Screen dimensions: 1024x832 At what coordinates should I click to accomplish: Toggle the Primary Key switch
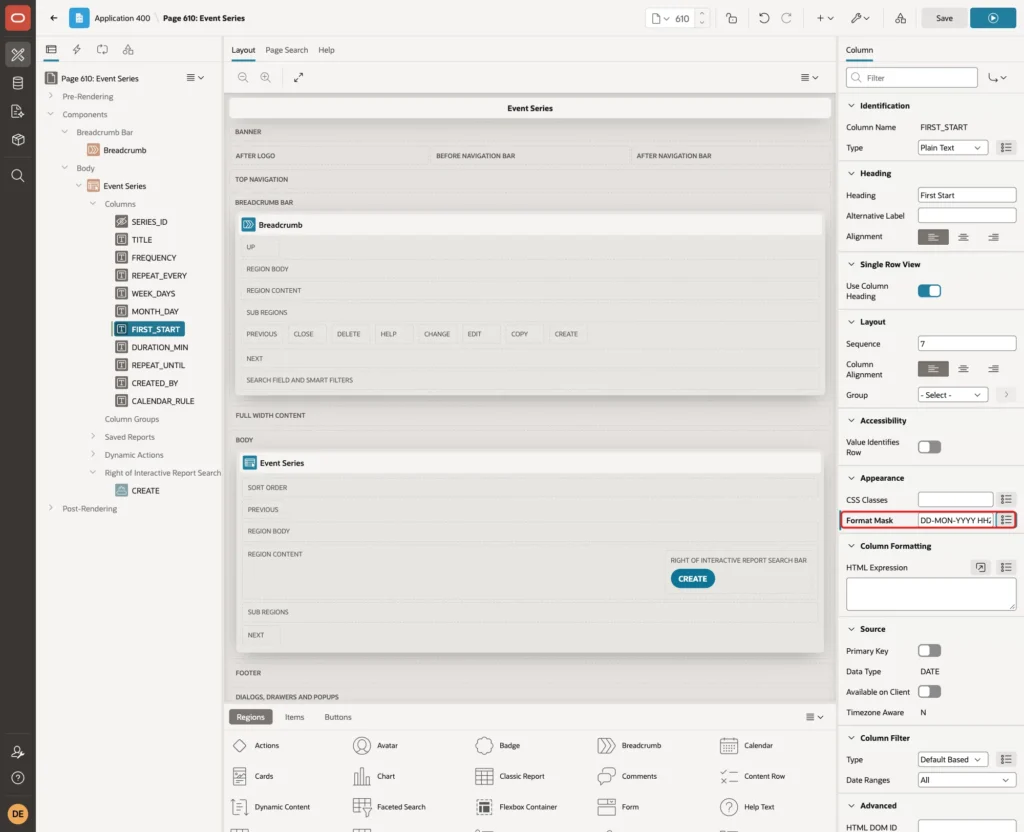pyautogui.click(x=929, y=651)
